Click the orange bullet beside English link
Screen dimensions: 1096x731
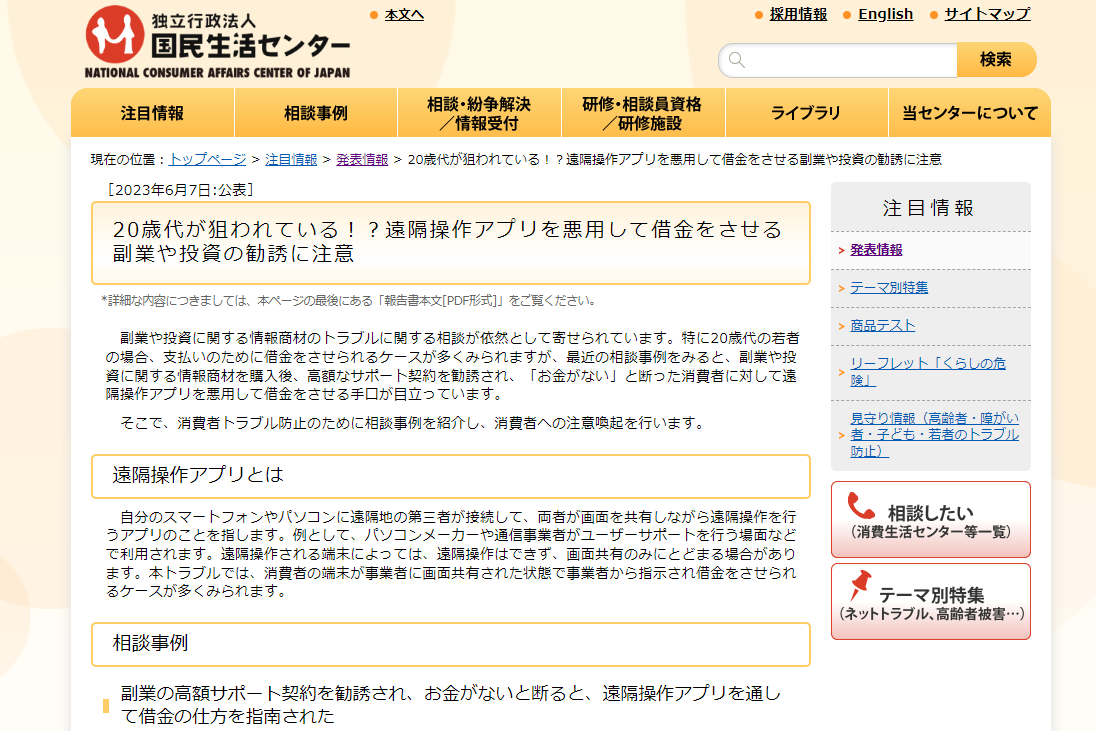point(845,14)
